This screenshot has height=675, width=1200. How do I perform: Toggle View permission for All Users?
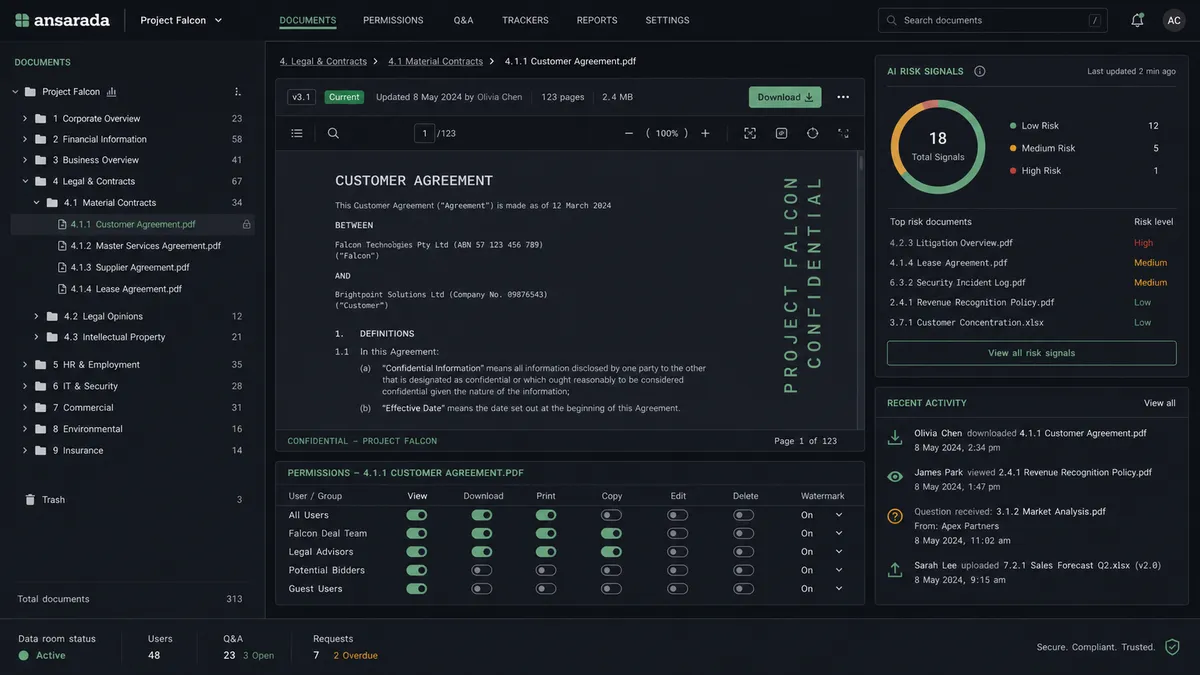coord(416,515)
